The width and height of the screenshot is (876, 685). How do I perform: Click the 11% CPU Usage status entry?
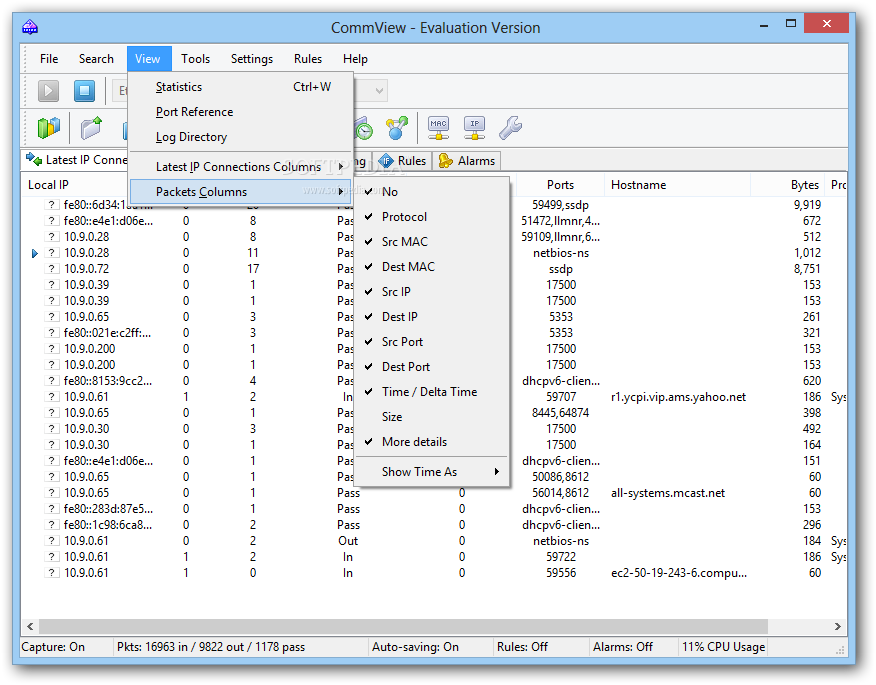click(x=723, y=647)
